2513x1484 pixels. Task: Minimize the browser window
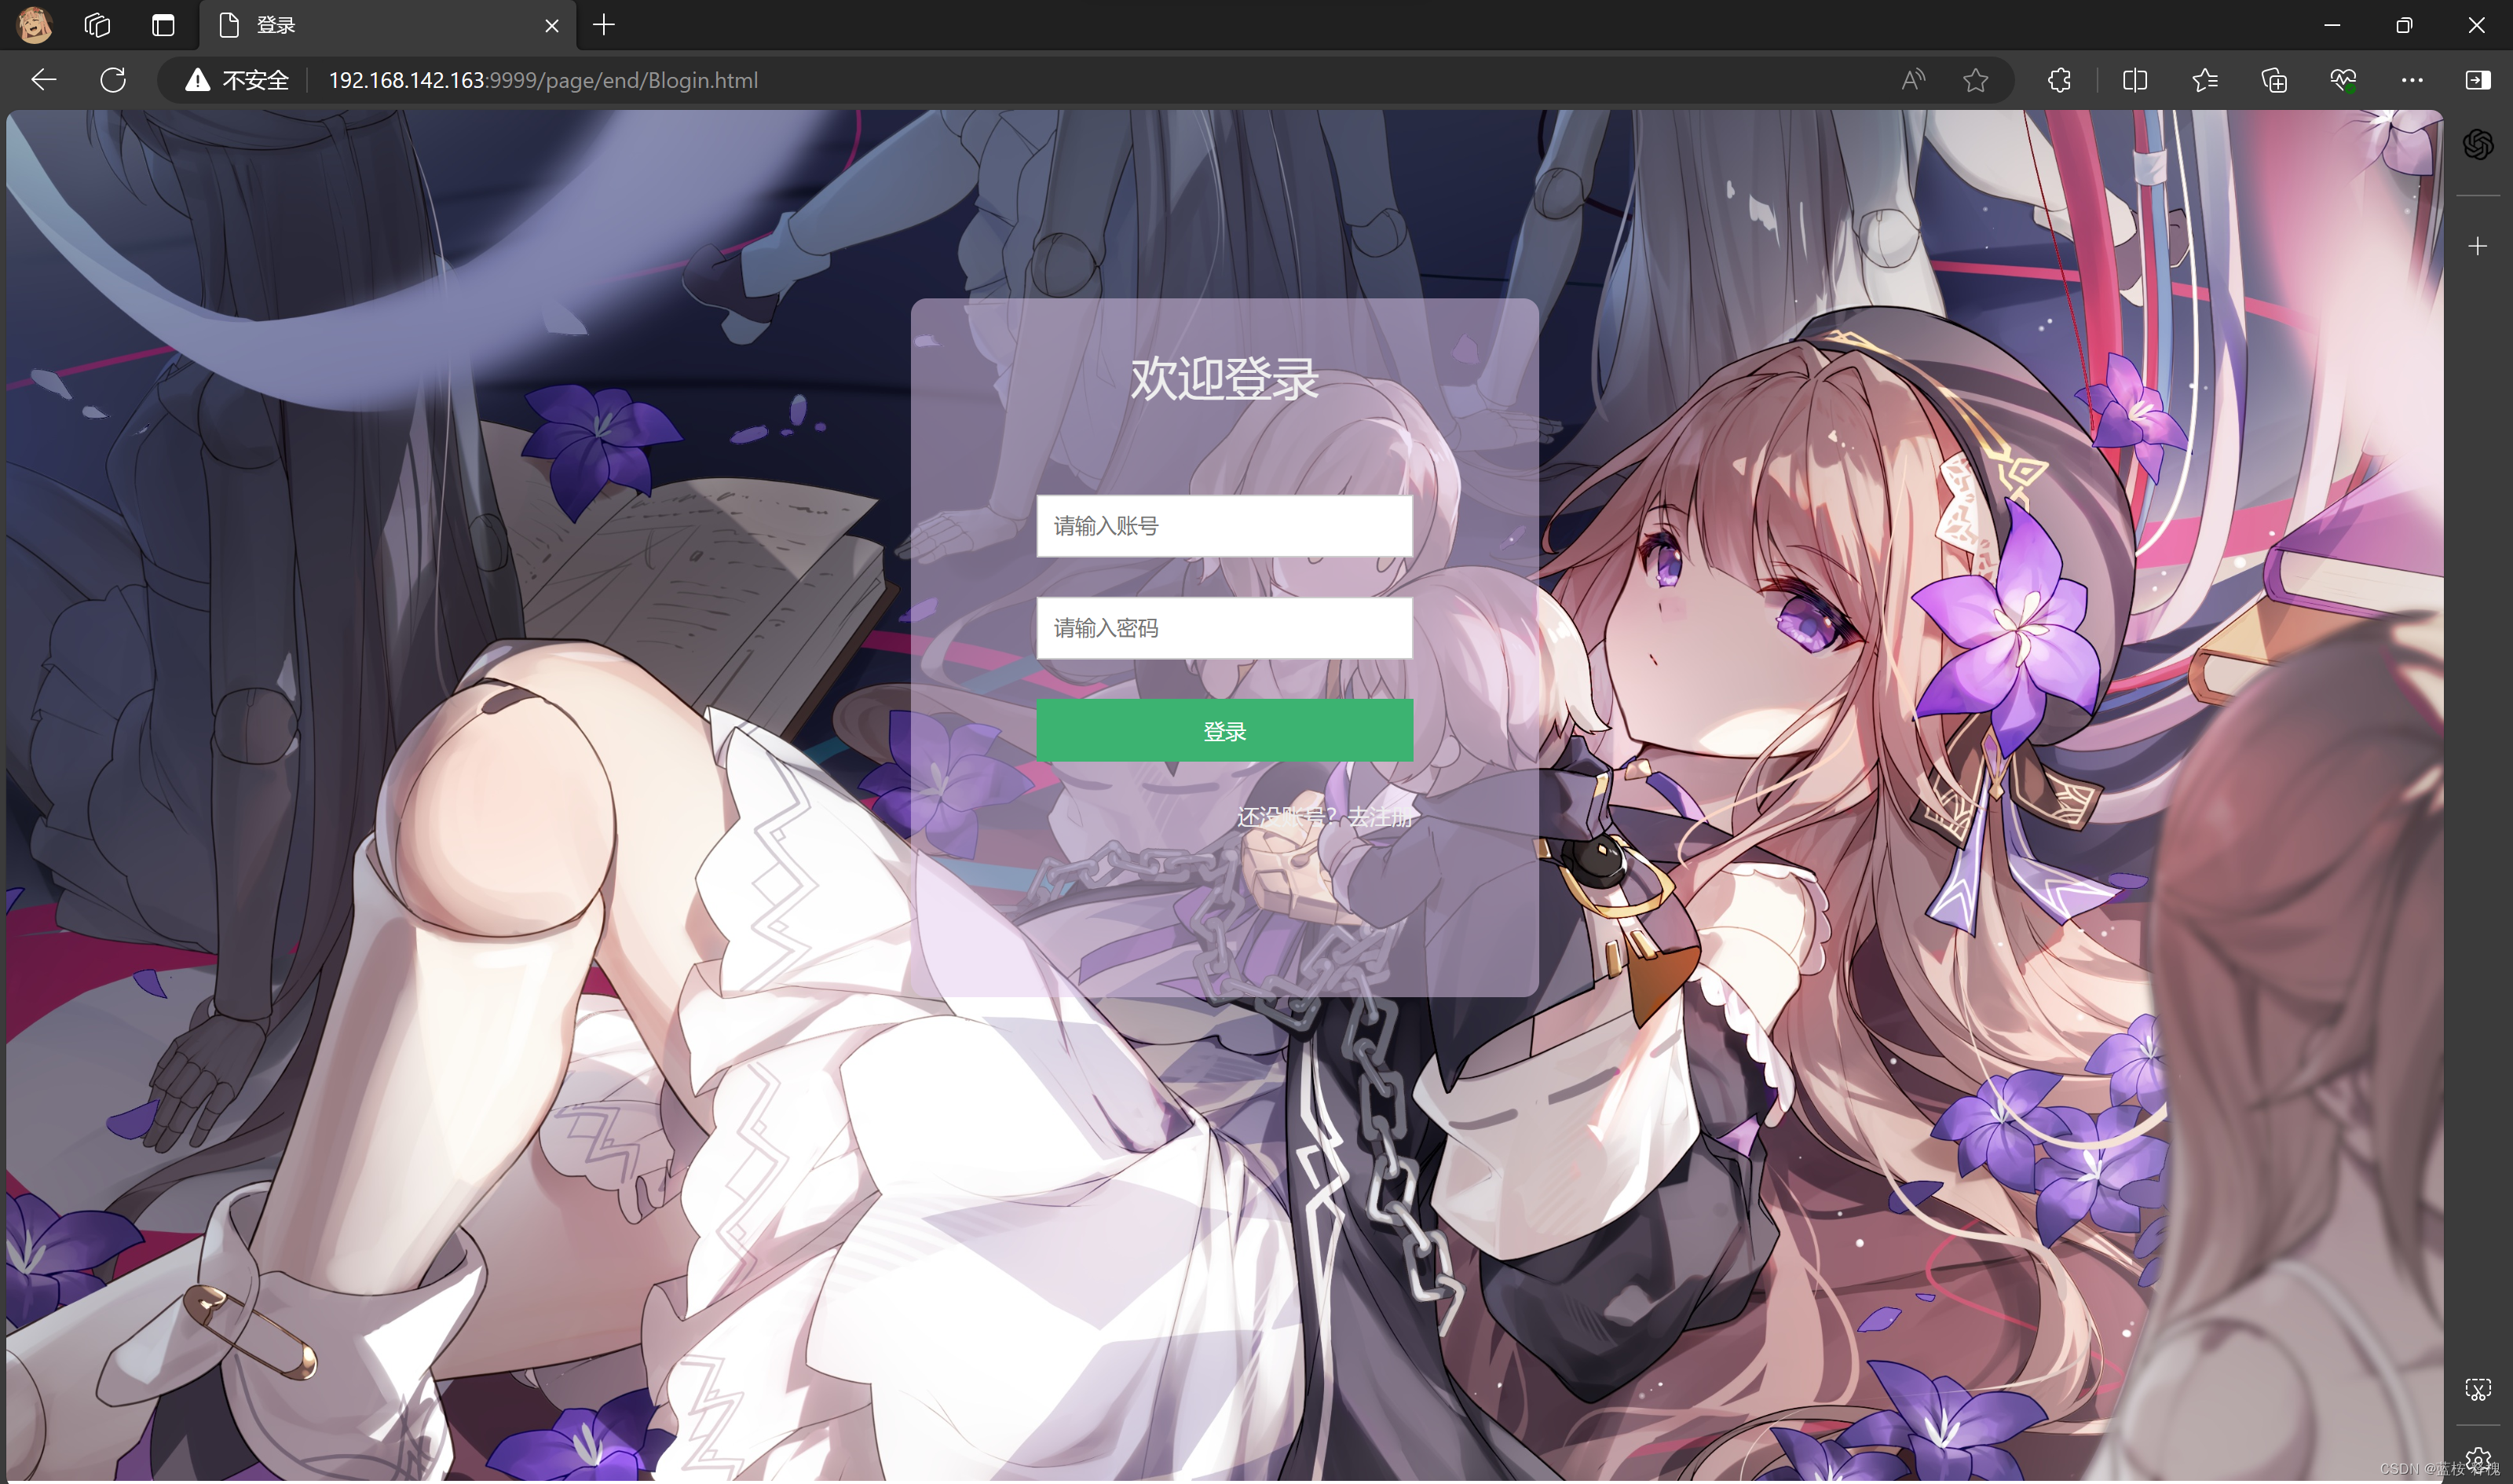tap(2332, 25)
